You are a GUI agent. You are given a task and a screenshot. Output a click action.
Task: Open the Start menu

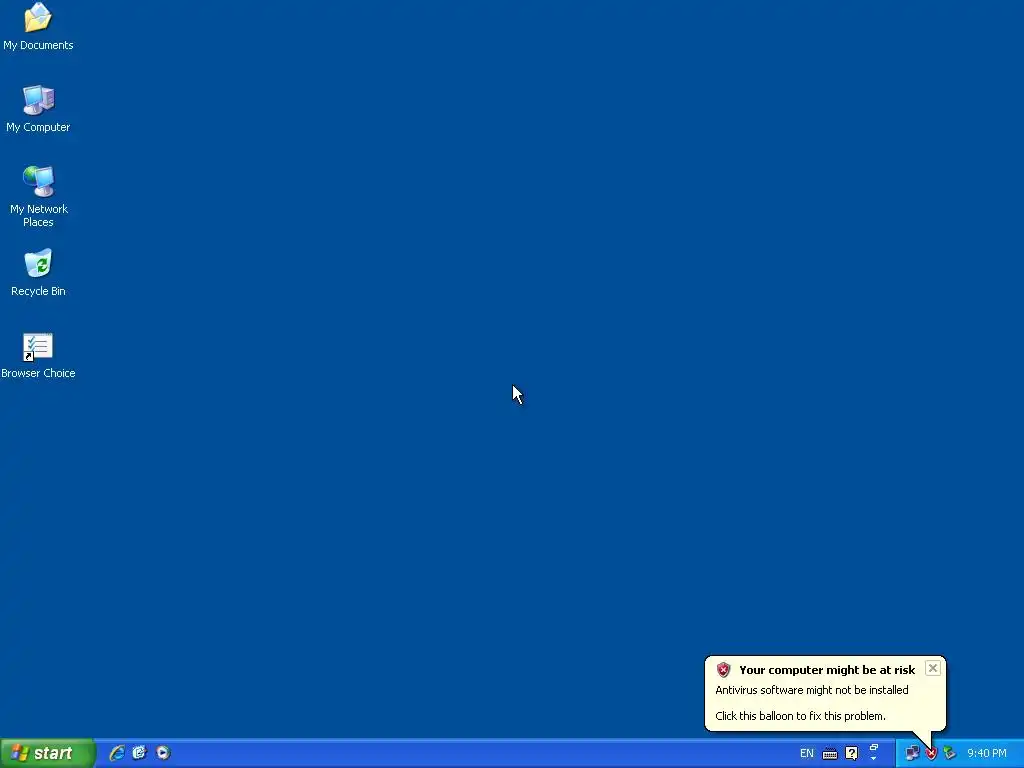point(47,753)
